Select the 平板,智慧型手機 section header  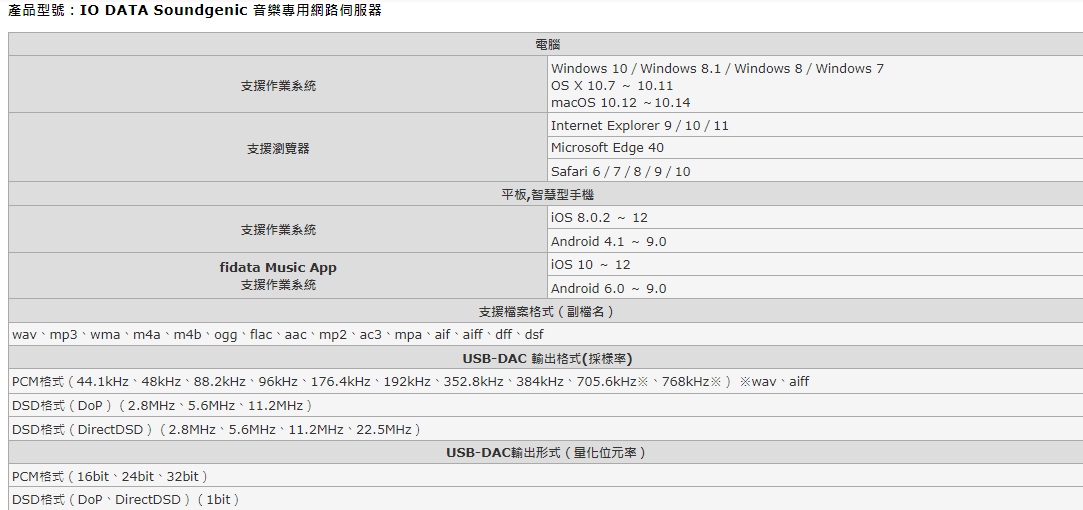click(546, 195)
